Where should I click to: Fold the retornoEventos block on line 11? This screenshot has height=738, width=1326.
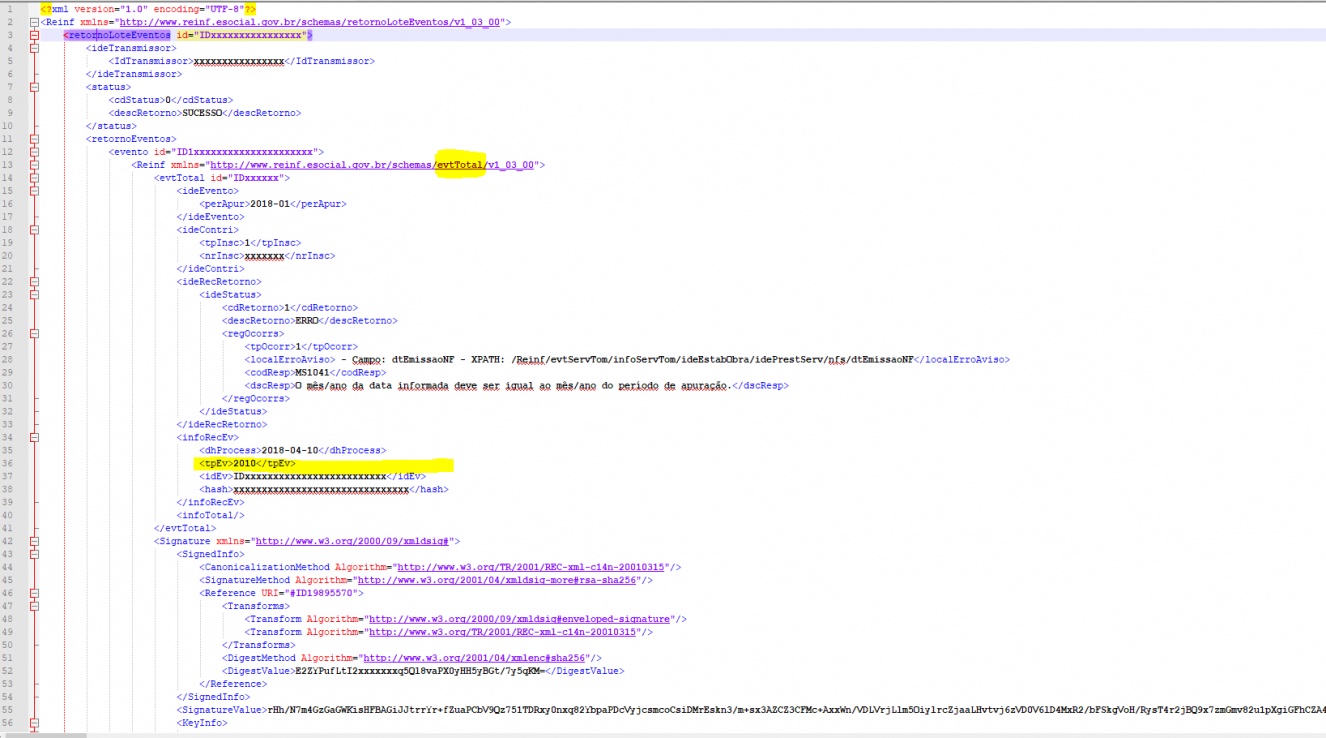[35, 138]
